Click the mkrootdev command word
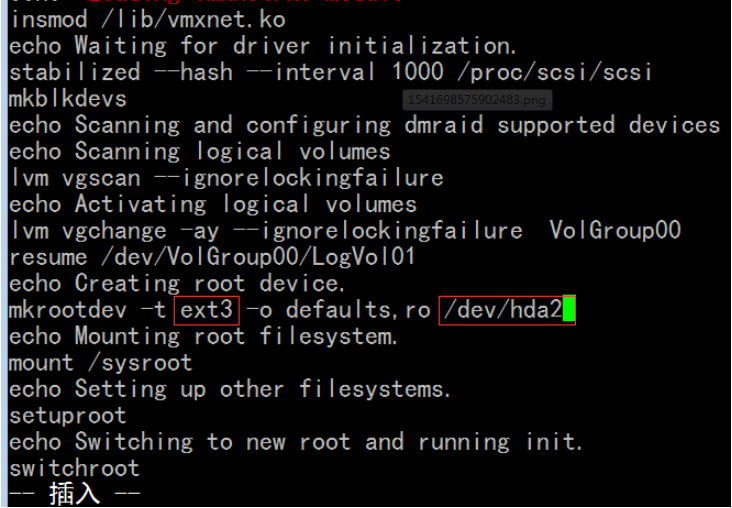This screenshot has width=732, height=508. (x=68, y=310)
